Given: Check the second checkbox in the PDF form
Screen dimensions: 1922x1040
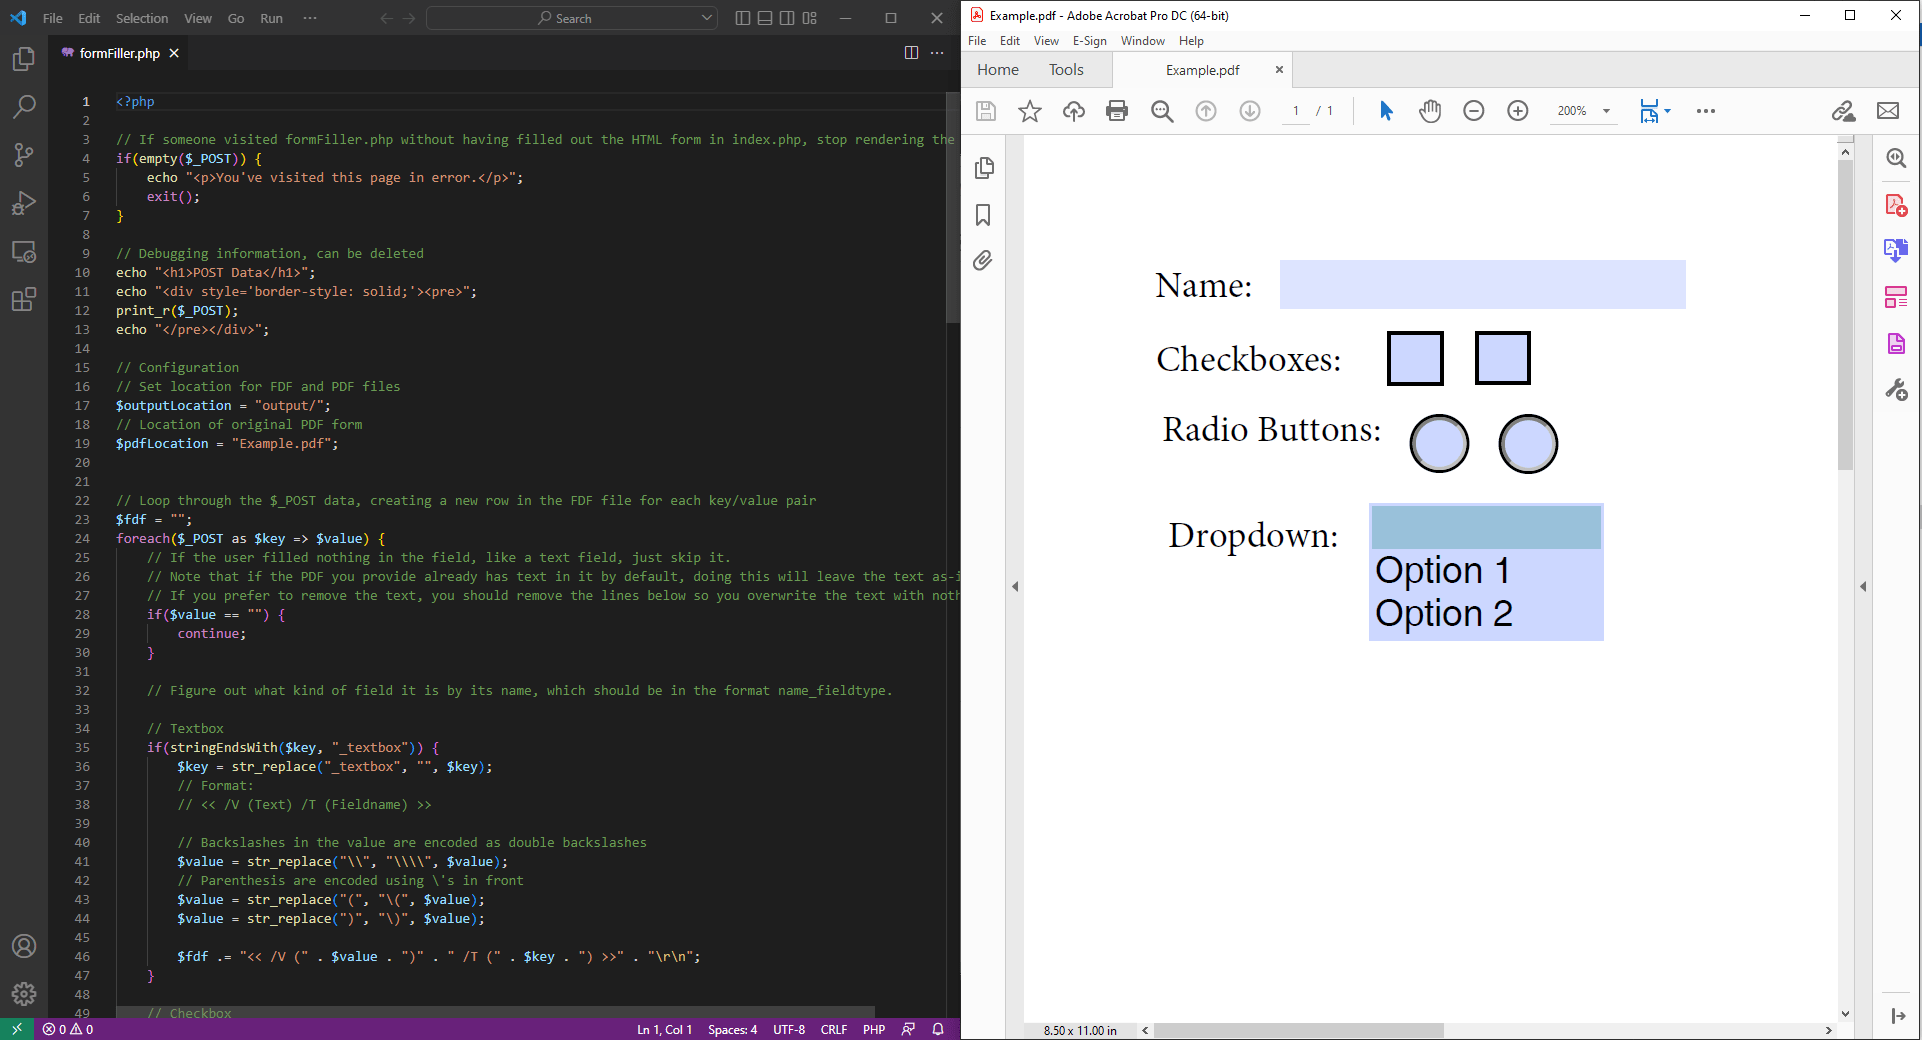Looking at the screenshot, I should point(1501,357).
